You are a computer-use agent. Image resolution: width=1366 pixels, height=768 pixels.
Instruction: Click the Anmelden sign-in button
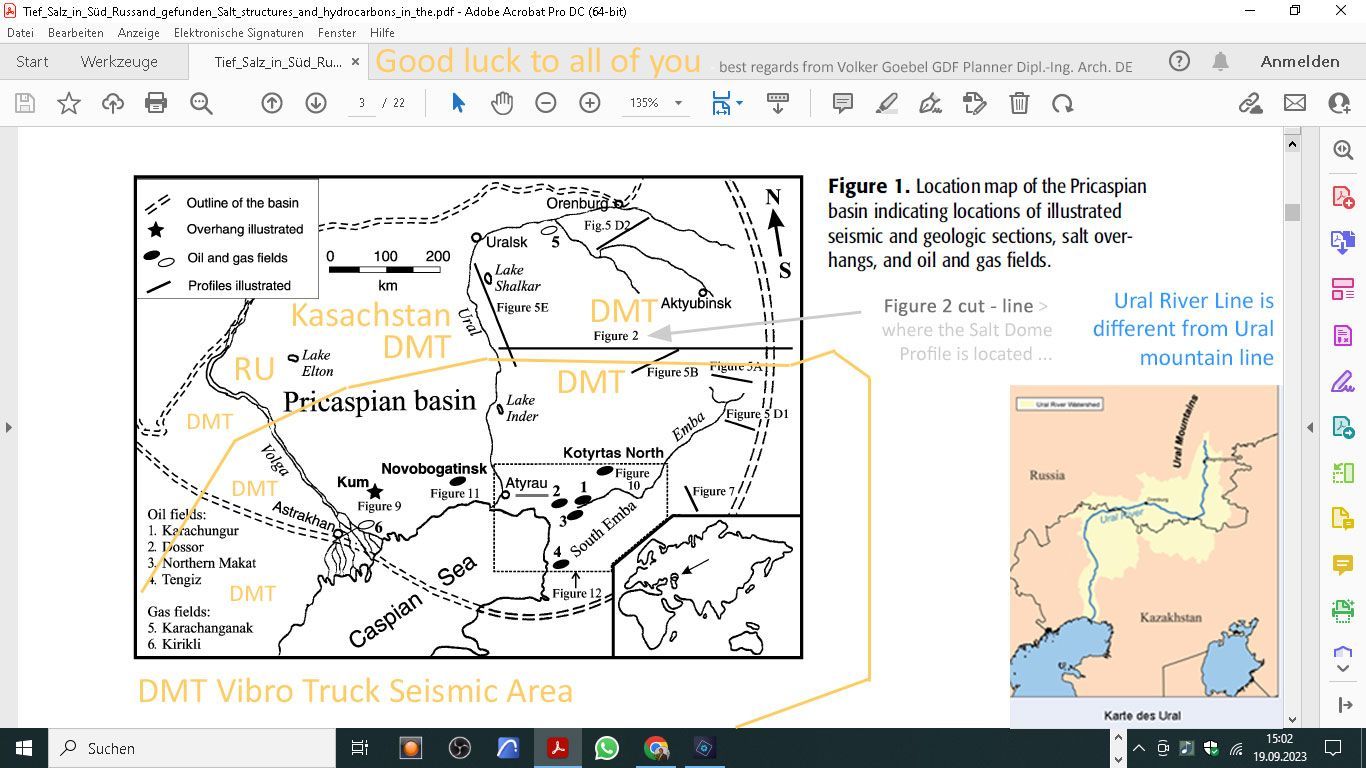point(1299,61)
